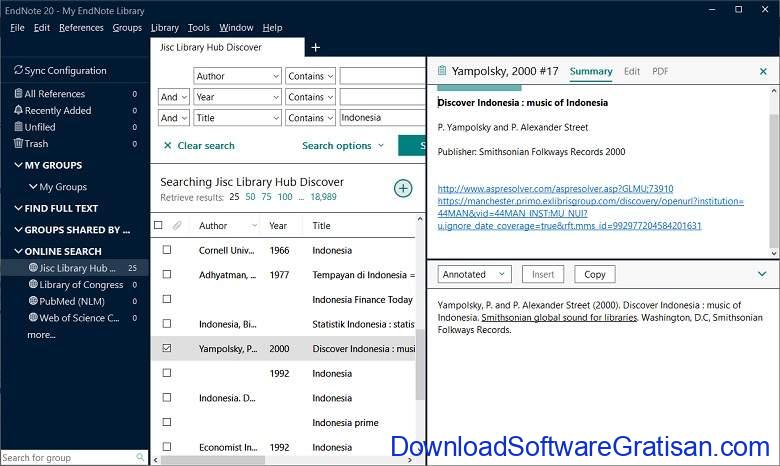Collapse the preview pane chevron
This screenshot has width=780, height=466.
coord(762,274)
